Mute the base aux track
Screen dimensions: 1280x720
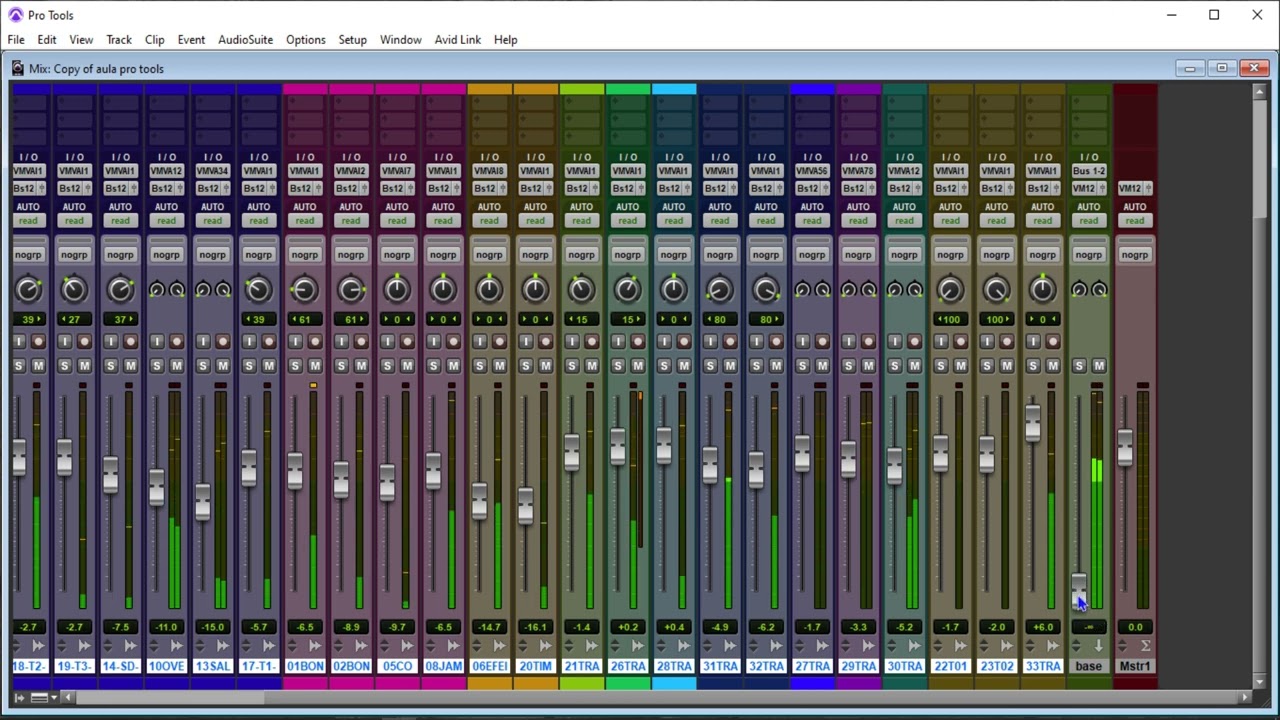coord(1098,366)
